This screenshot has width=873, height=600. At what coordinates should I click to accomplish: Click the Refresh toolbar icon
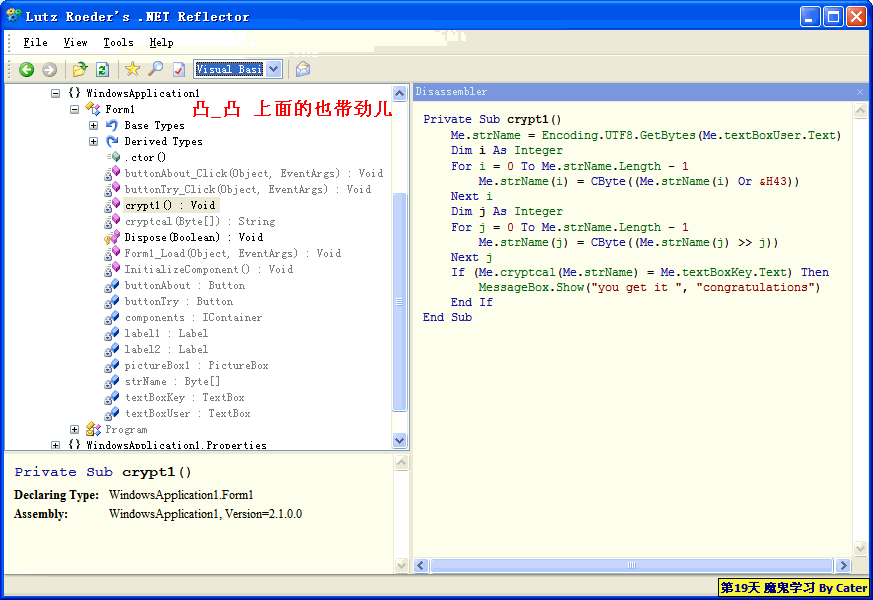click(102, 70)
